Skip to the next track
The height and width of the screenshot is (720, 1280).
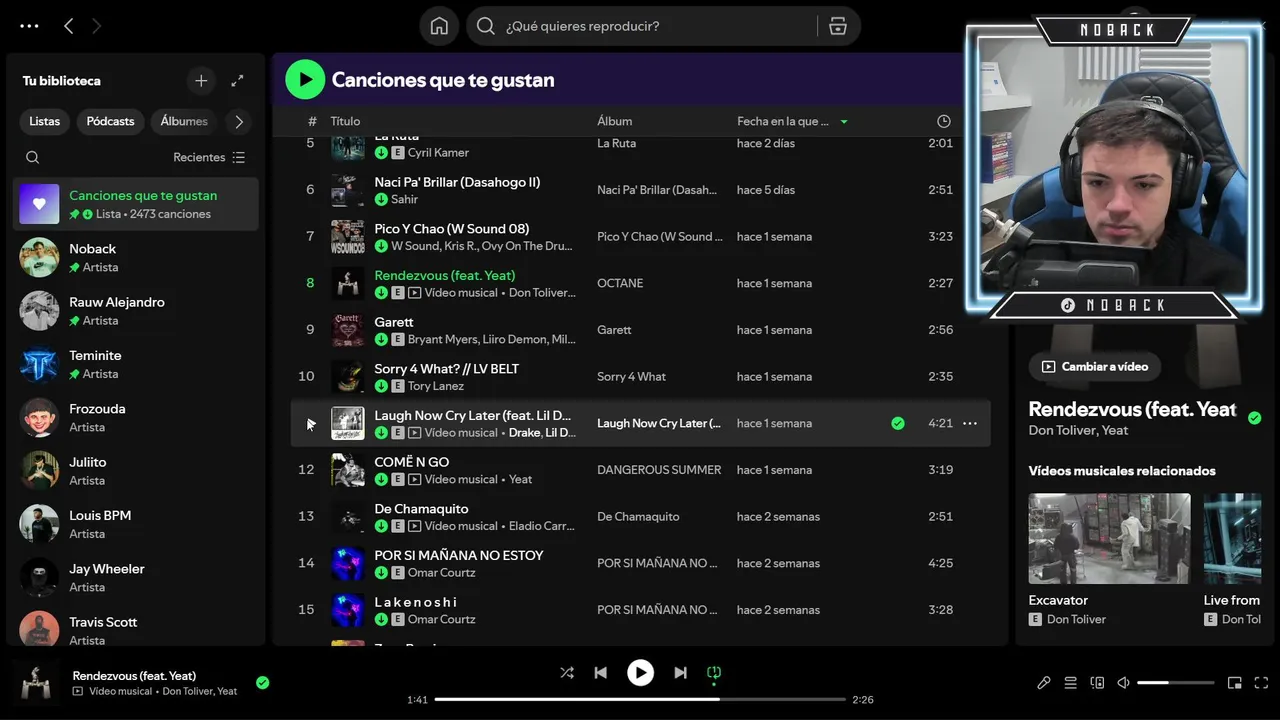point(680,673)
